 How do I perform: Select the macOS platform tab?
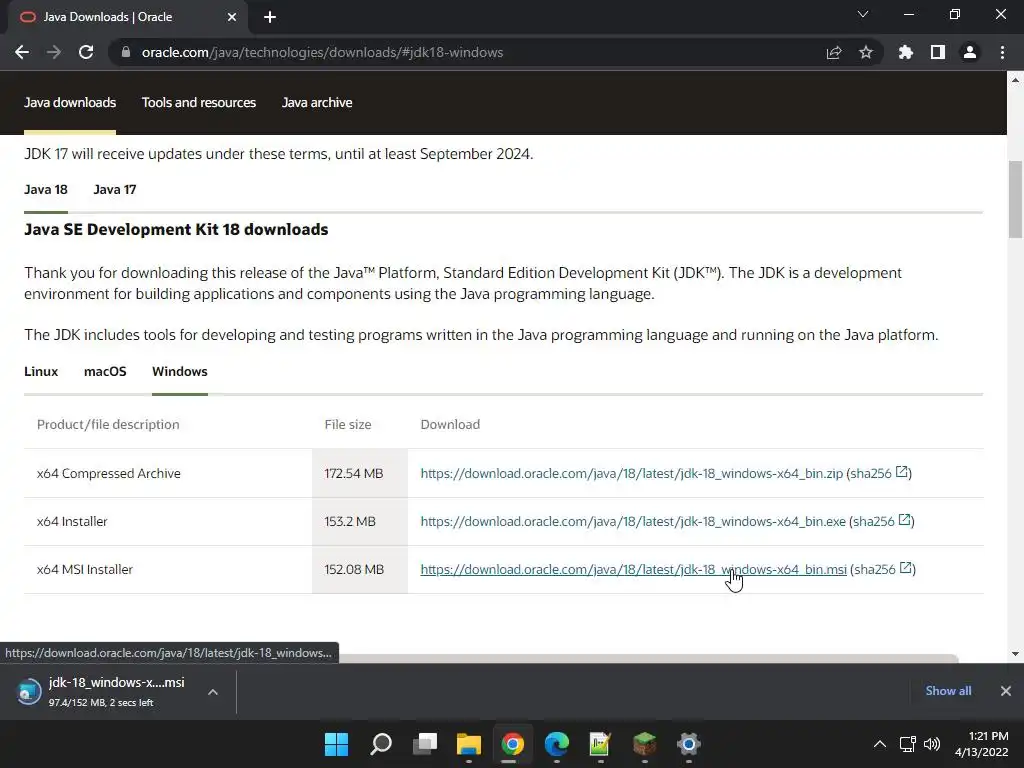(x=105, y=372)
